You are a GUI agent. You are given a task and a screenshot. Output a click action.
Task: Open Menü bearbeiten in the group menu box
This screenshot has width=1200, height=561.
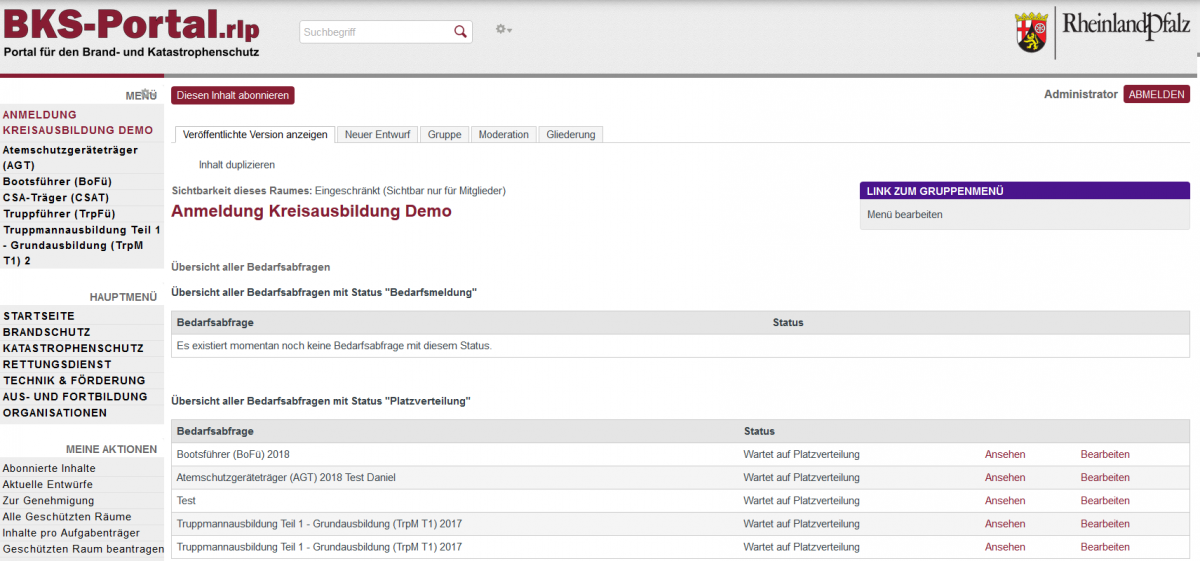click(x=904, y=215)
